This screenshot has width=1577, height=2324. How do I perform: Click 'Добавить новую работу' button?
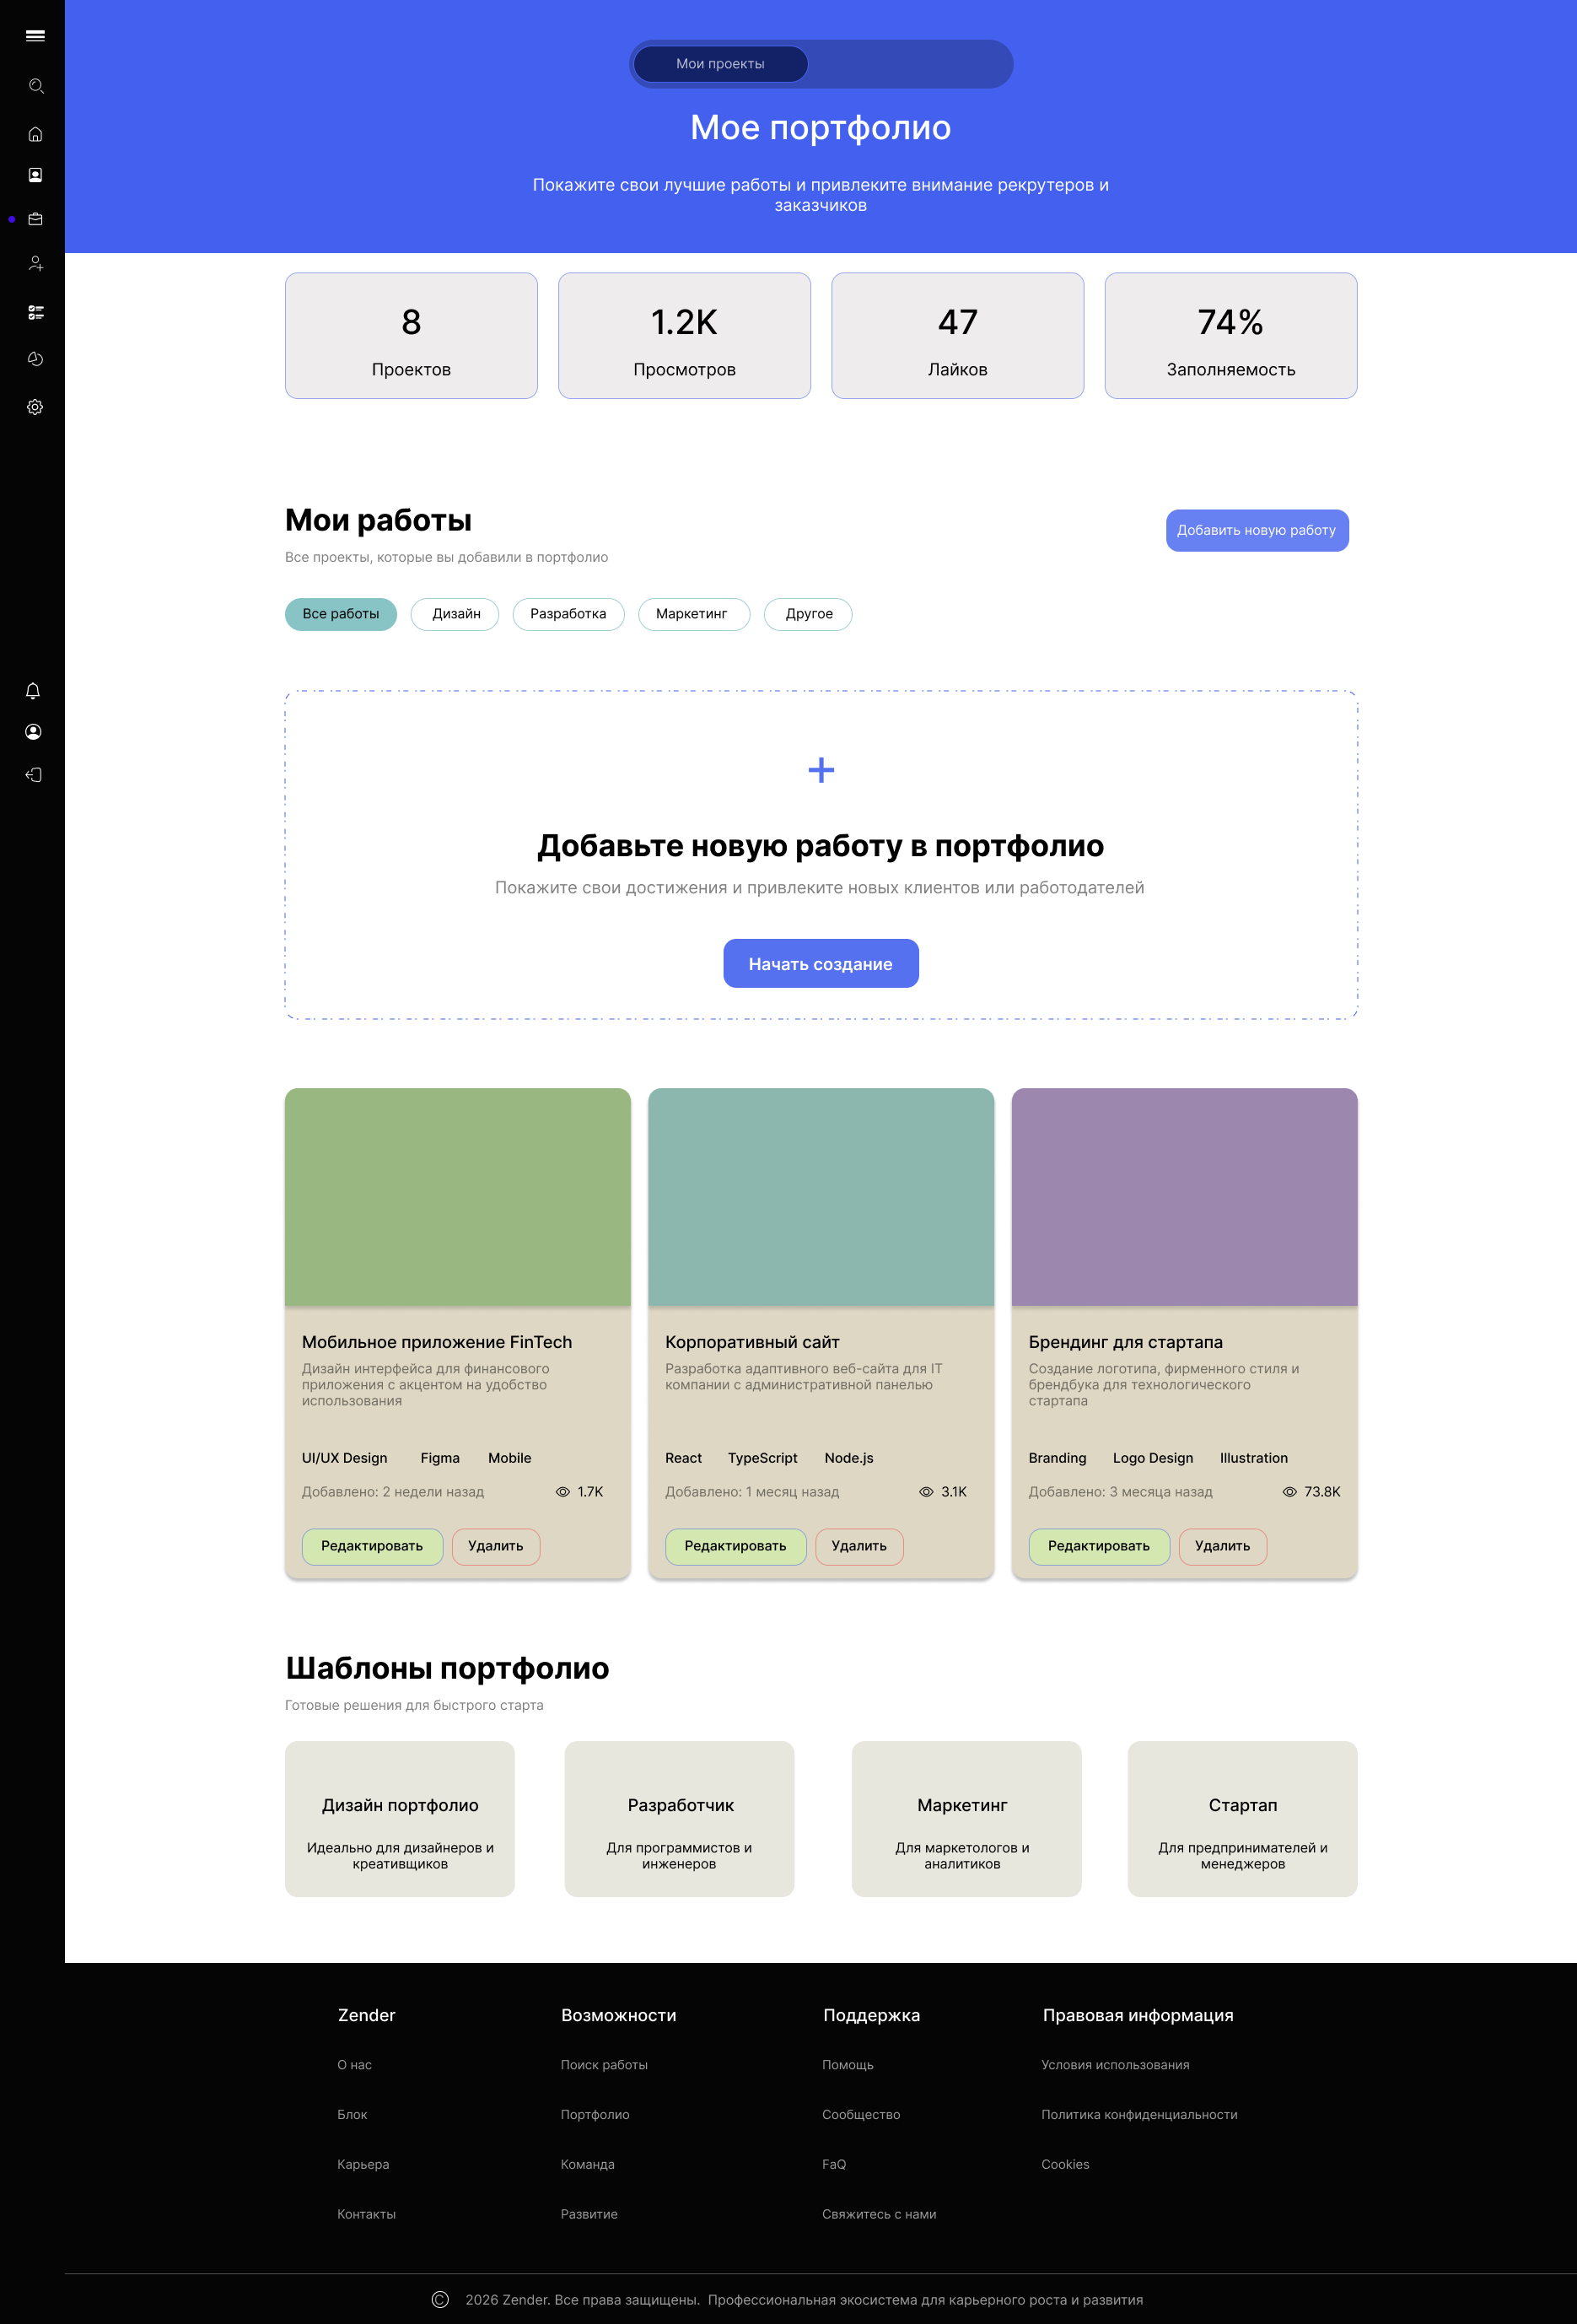point(1257,530)
